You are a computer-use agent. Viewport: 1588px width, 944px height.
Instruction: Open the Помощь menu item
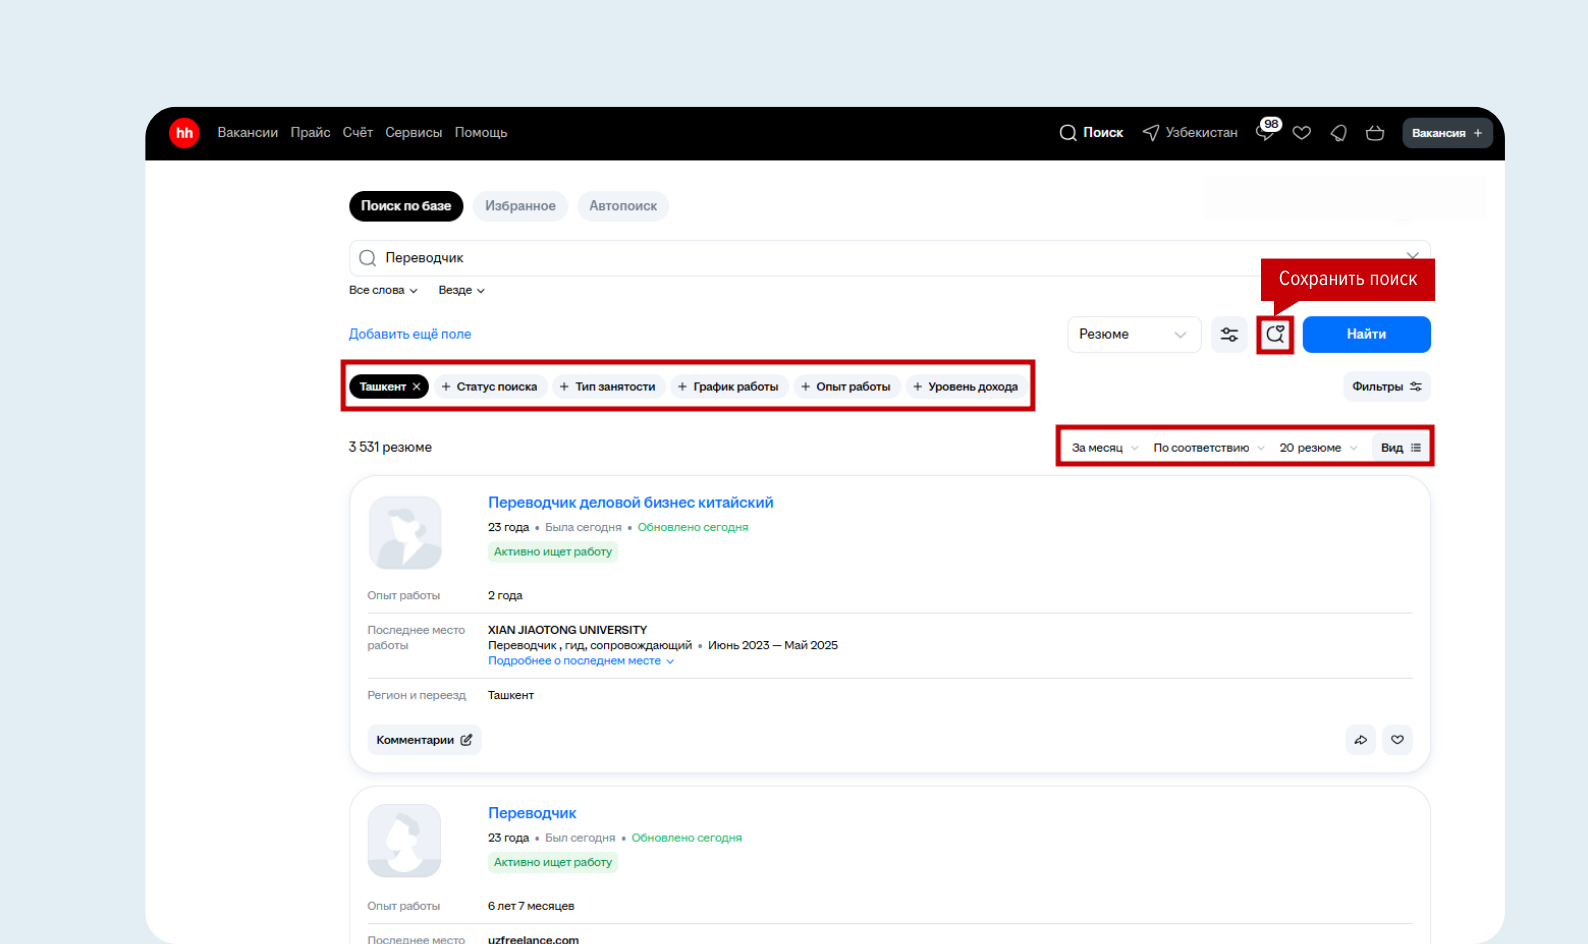coord(481,133)
